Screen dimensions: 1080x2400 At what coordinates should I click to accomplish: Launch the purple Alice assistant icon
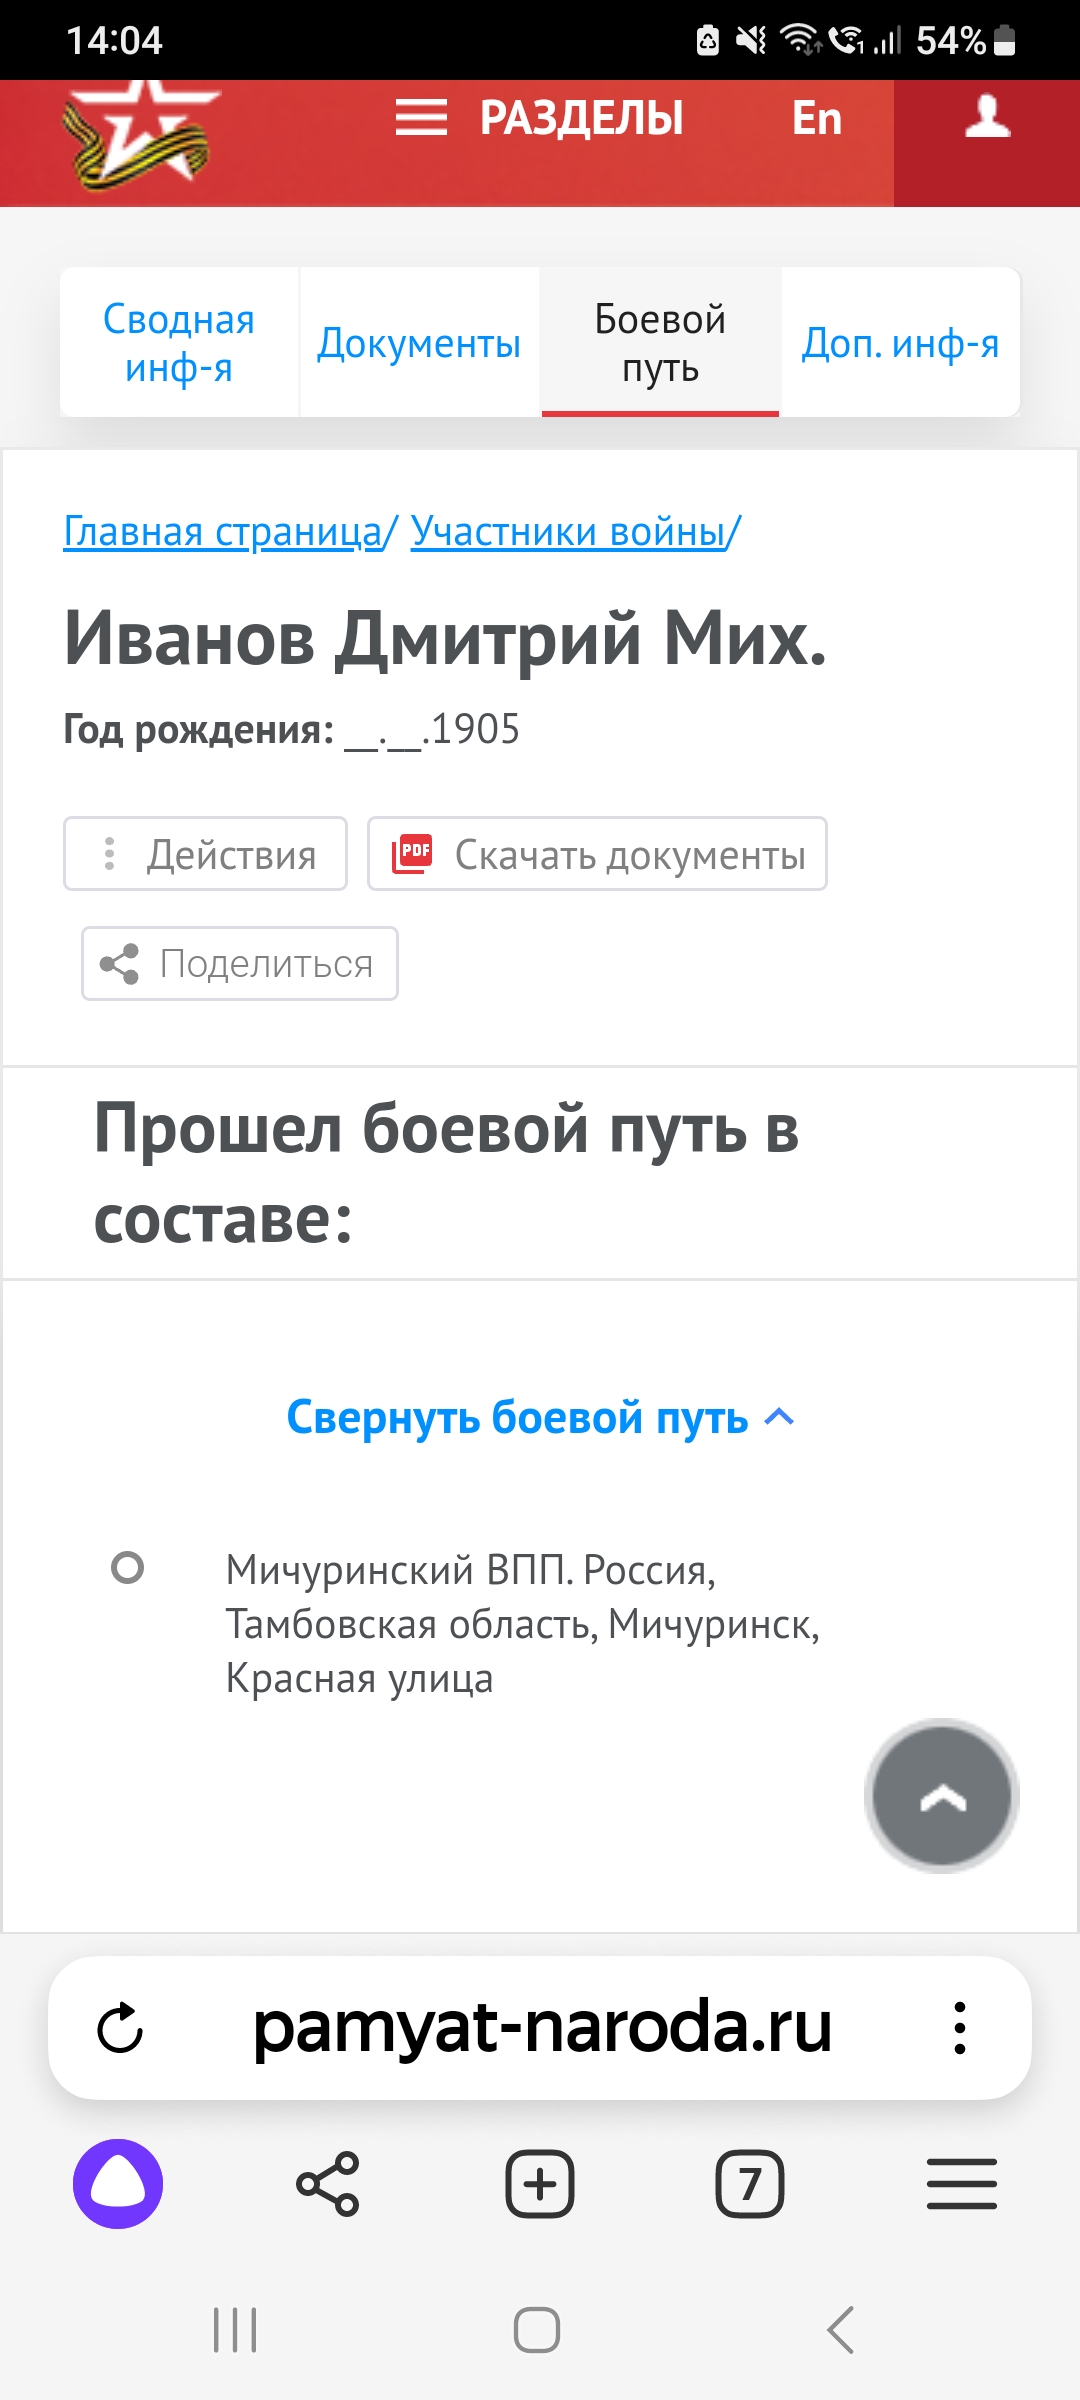tap(118, 2184)
